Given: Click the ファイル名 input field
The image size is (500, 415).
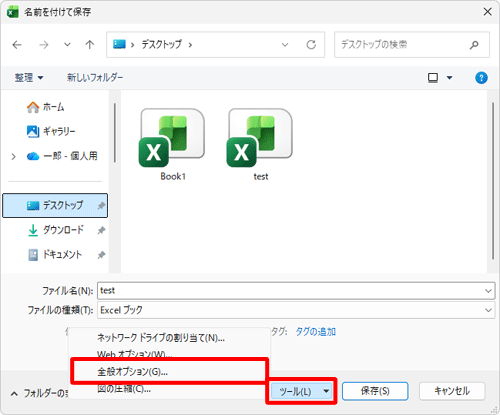Looking at the screenshot, I should pyautogui.click(x=296, y=291).
